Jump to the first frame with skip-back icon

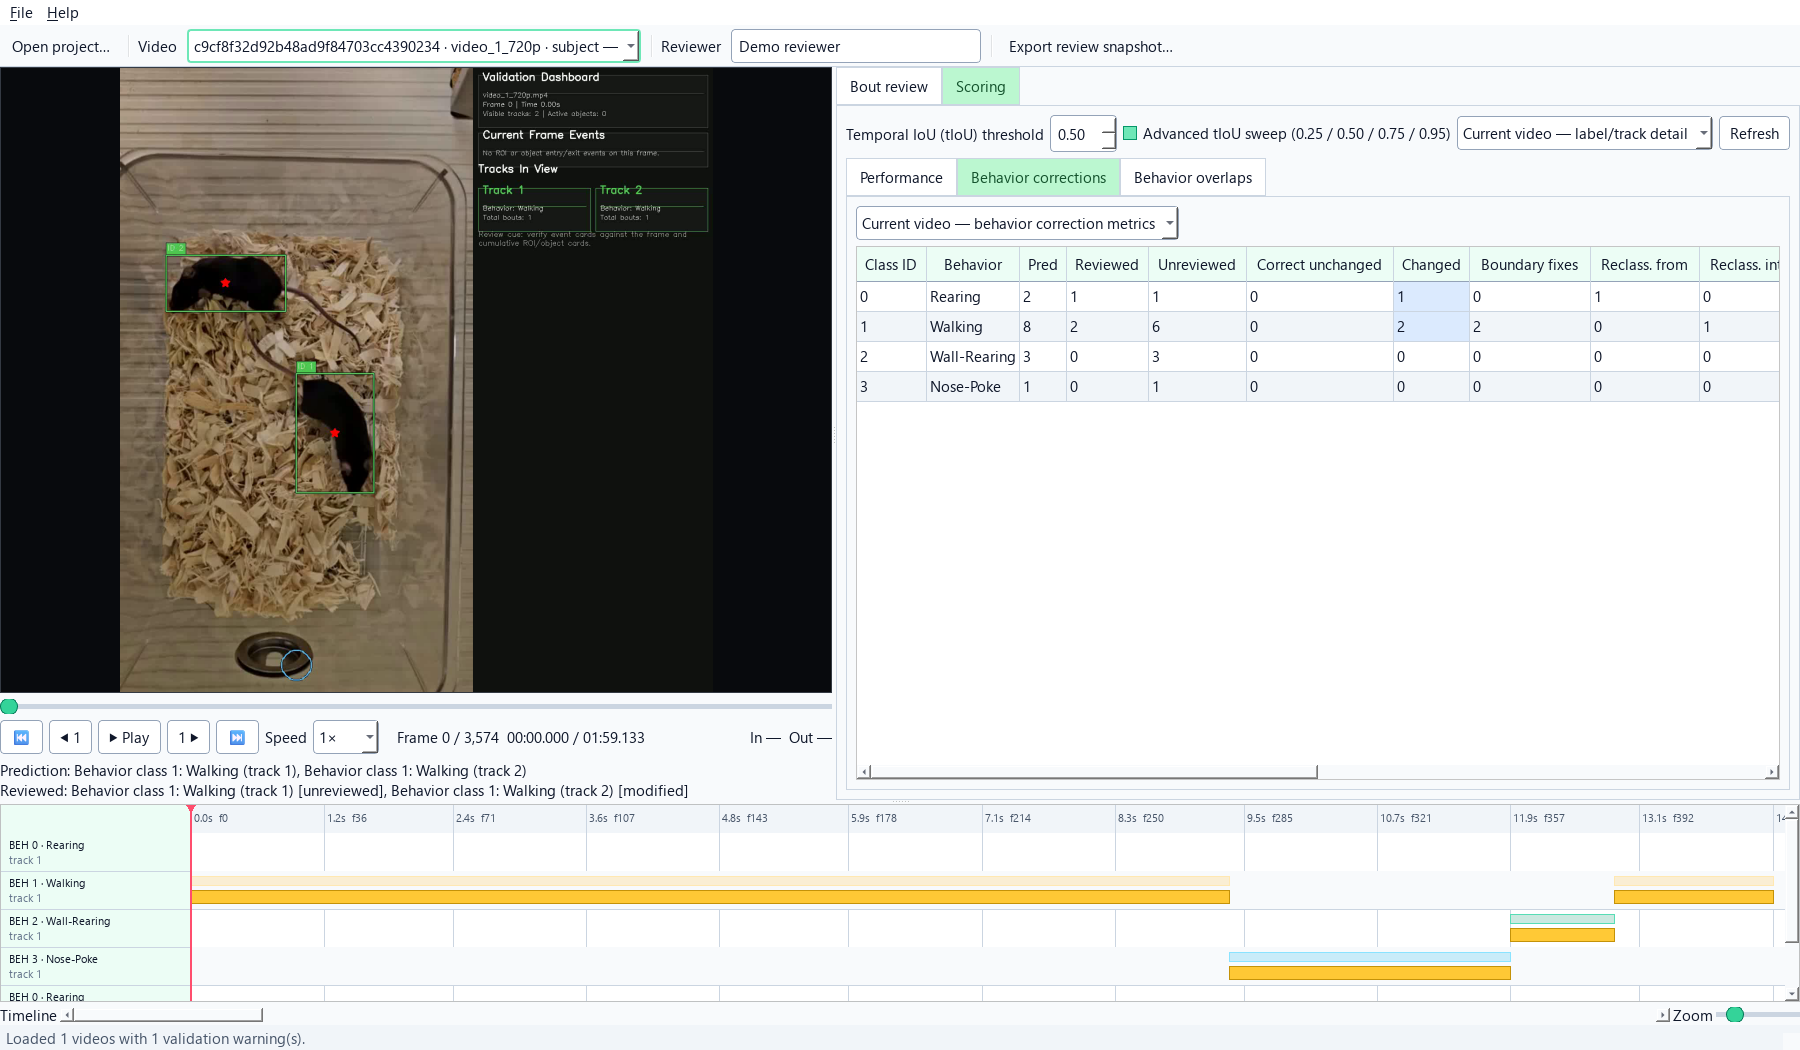[x=21, y=737]
